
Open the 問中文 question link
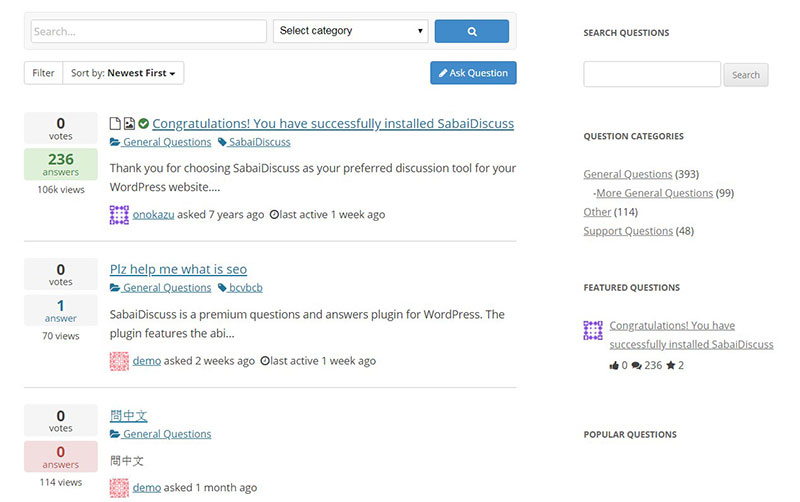coord(129,416)
